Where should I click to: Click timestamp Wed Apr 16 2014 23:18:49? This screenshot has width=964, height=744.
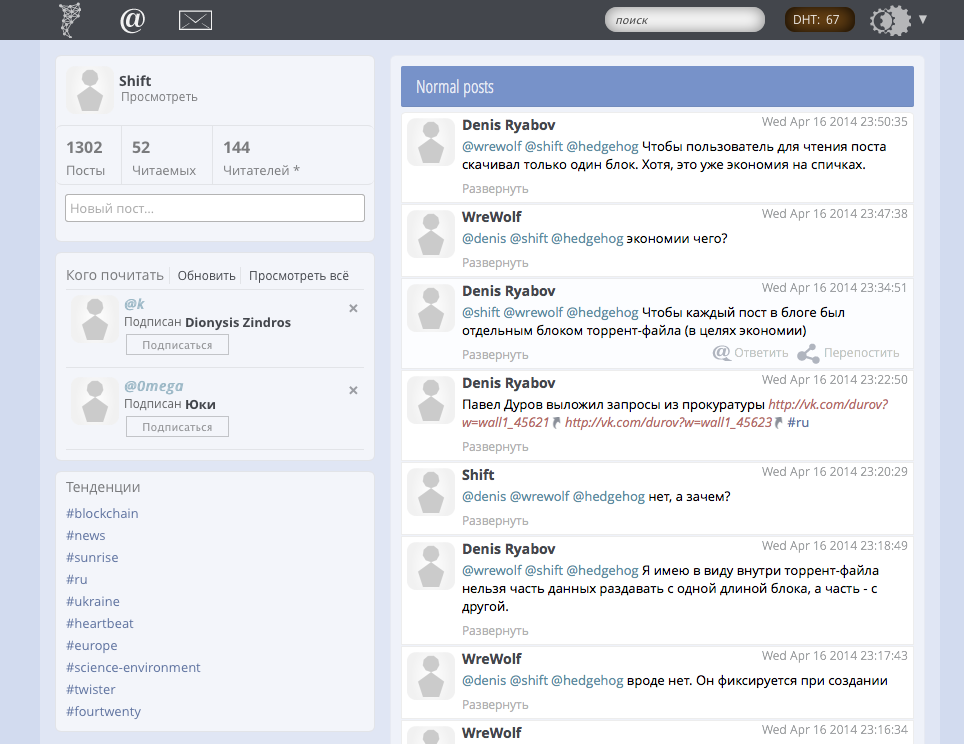coord(834,545)
